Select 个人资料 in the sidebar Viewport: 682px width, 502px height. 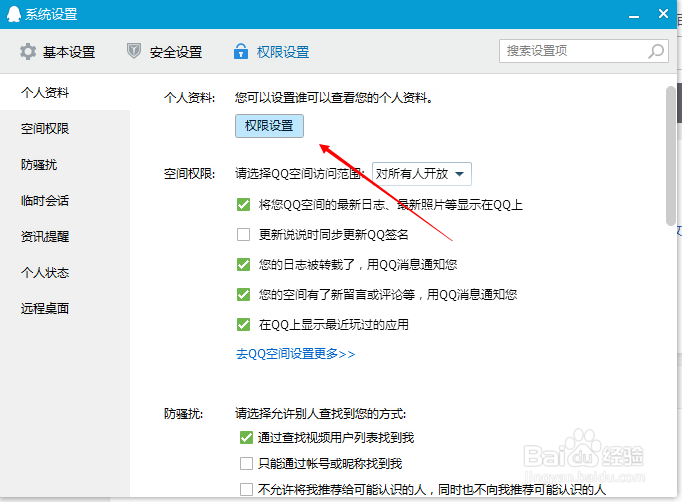pos(65,92)
